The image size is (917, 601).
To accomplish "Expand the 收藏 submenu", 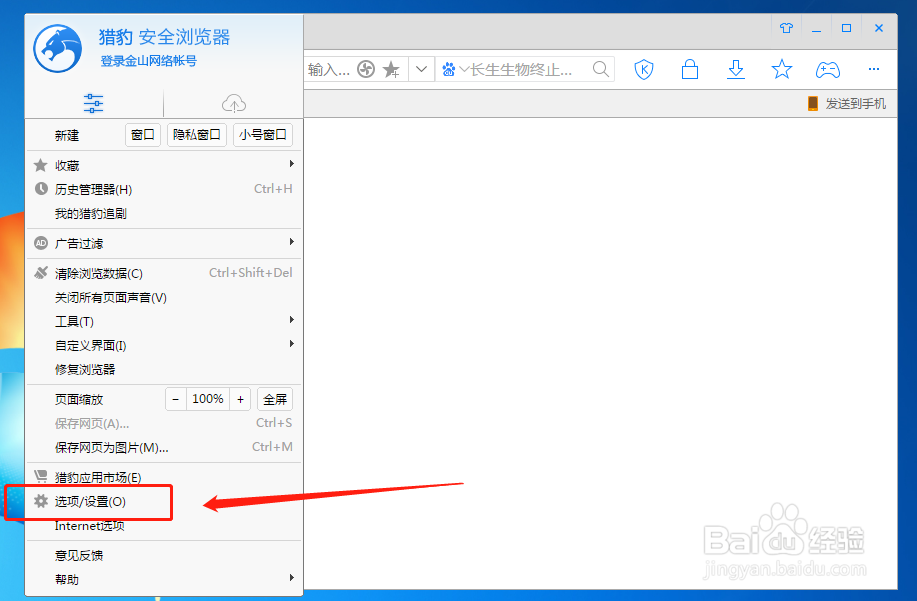I will 164,165.
